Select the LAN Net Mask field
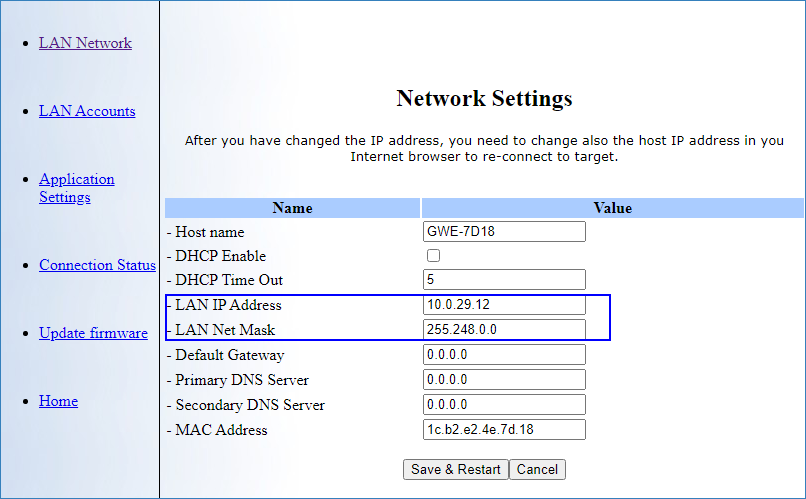 point(504,330)
